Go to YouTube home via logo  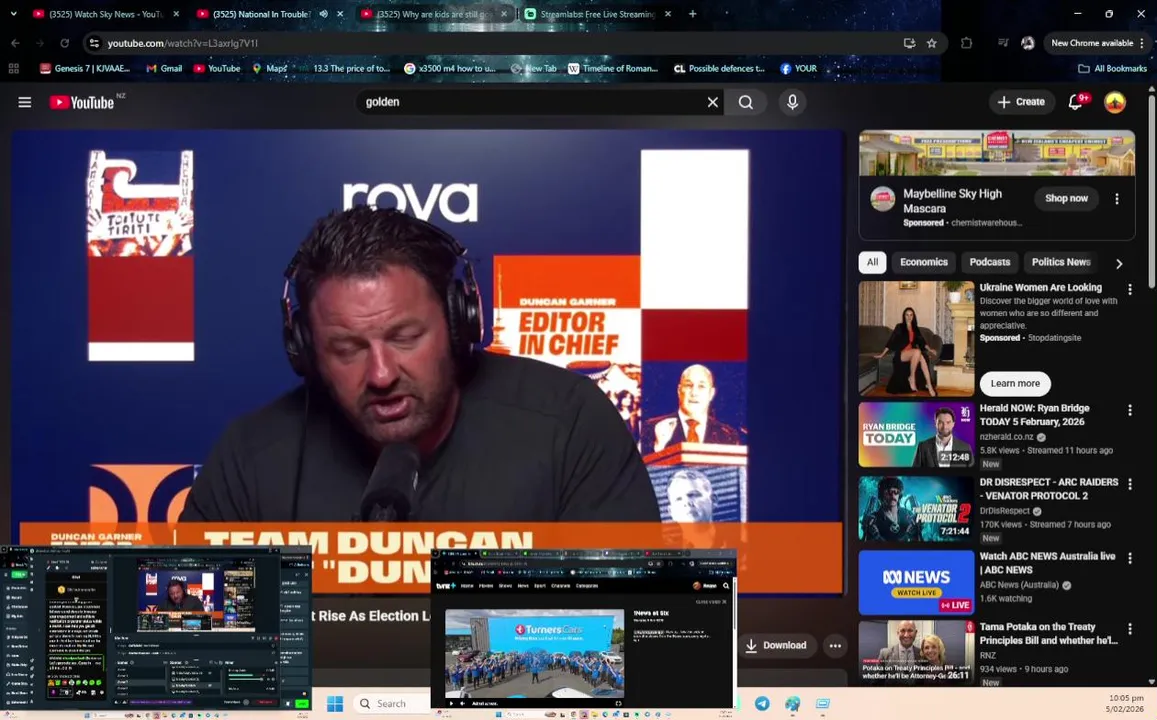click(82, 102)
